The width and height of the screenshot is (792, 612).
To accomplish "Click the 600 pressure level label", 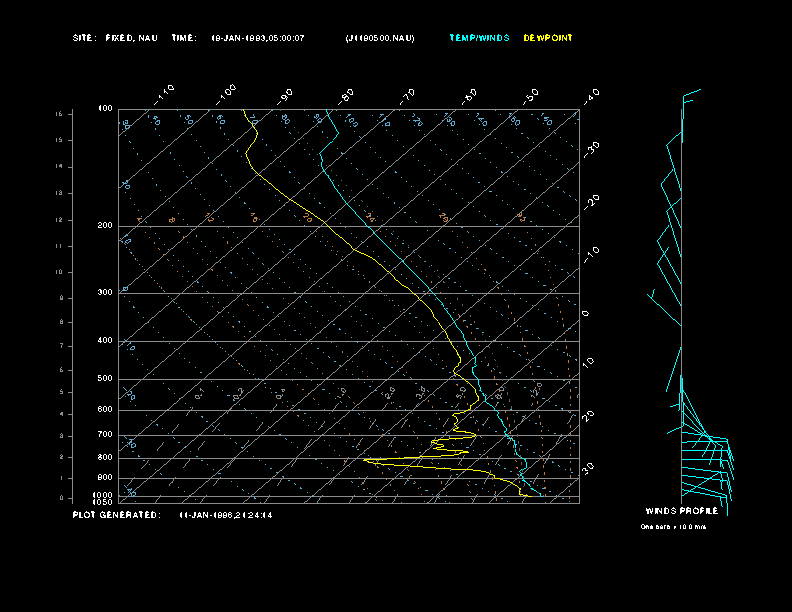I will coord(105,410).
